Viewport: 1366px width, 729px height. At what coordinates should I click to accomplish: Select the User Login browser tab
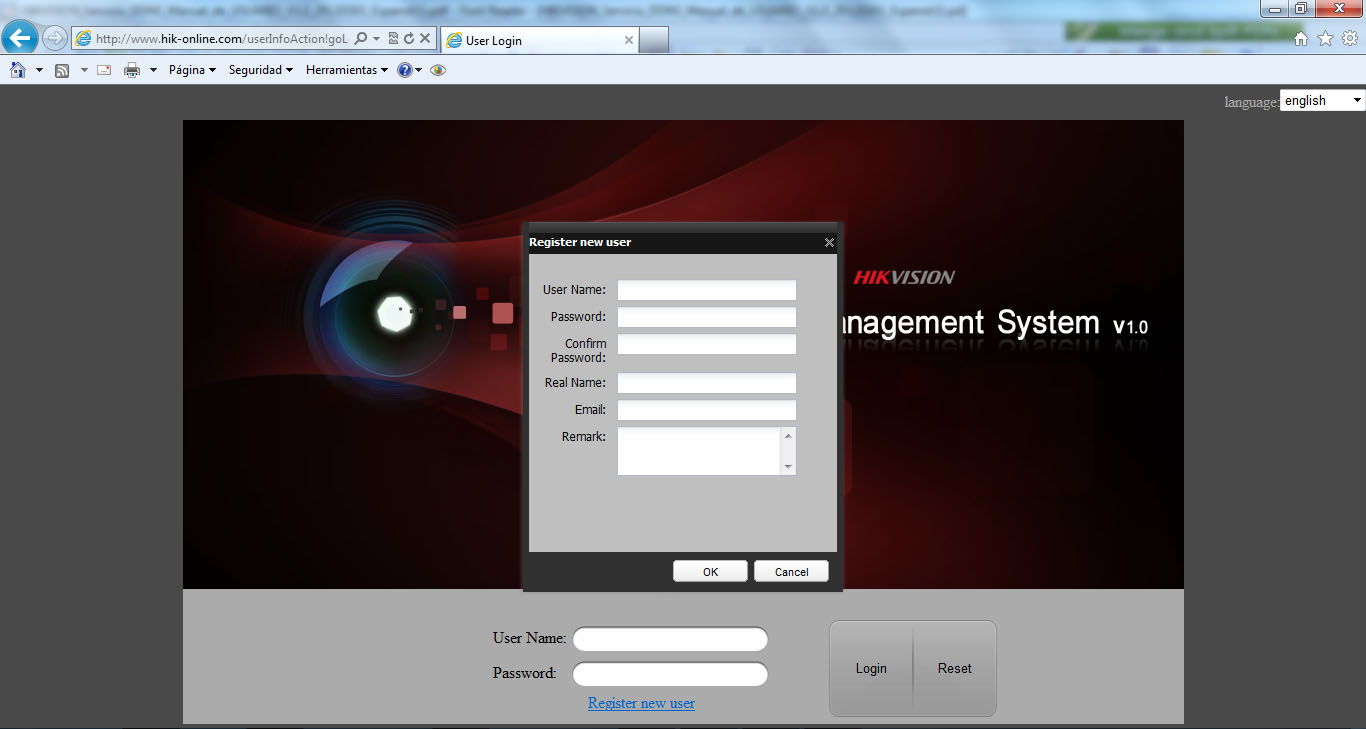point(538,41)
